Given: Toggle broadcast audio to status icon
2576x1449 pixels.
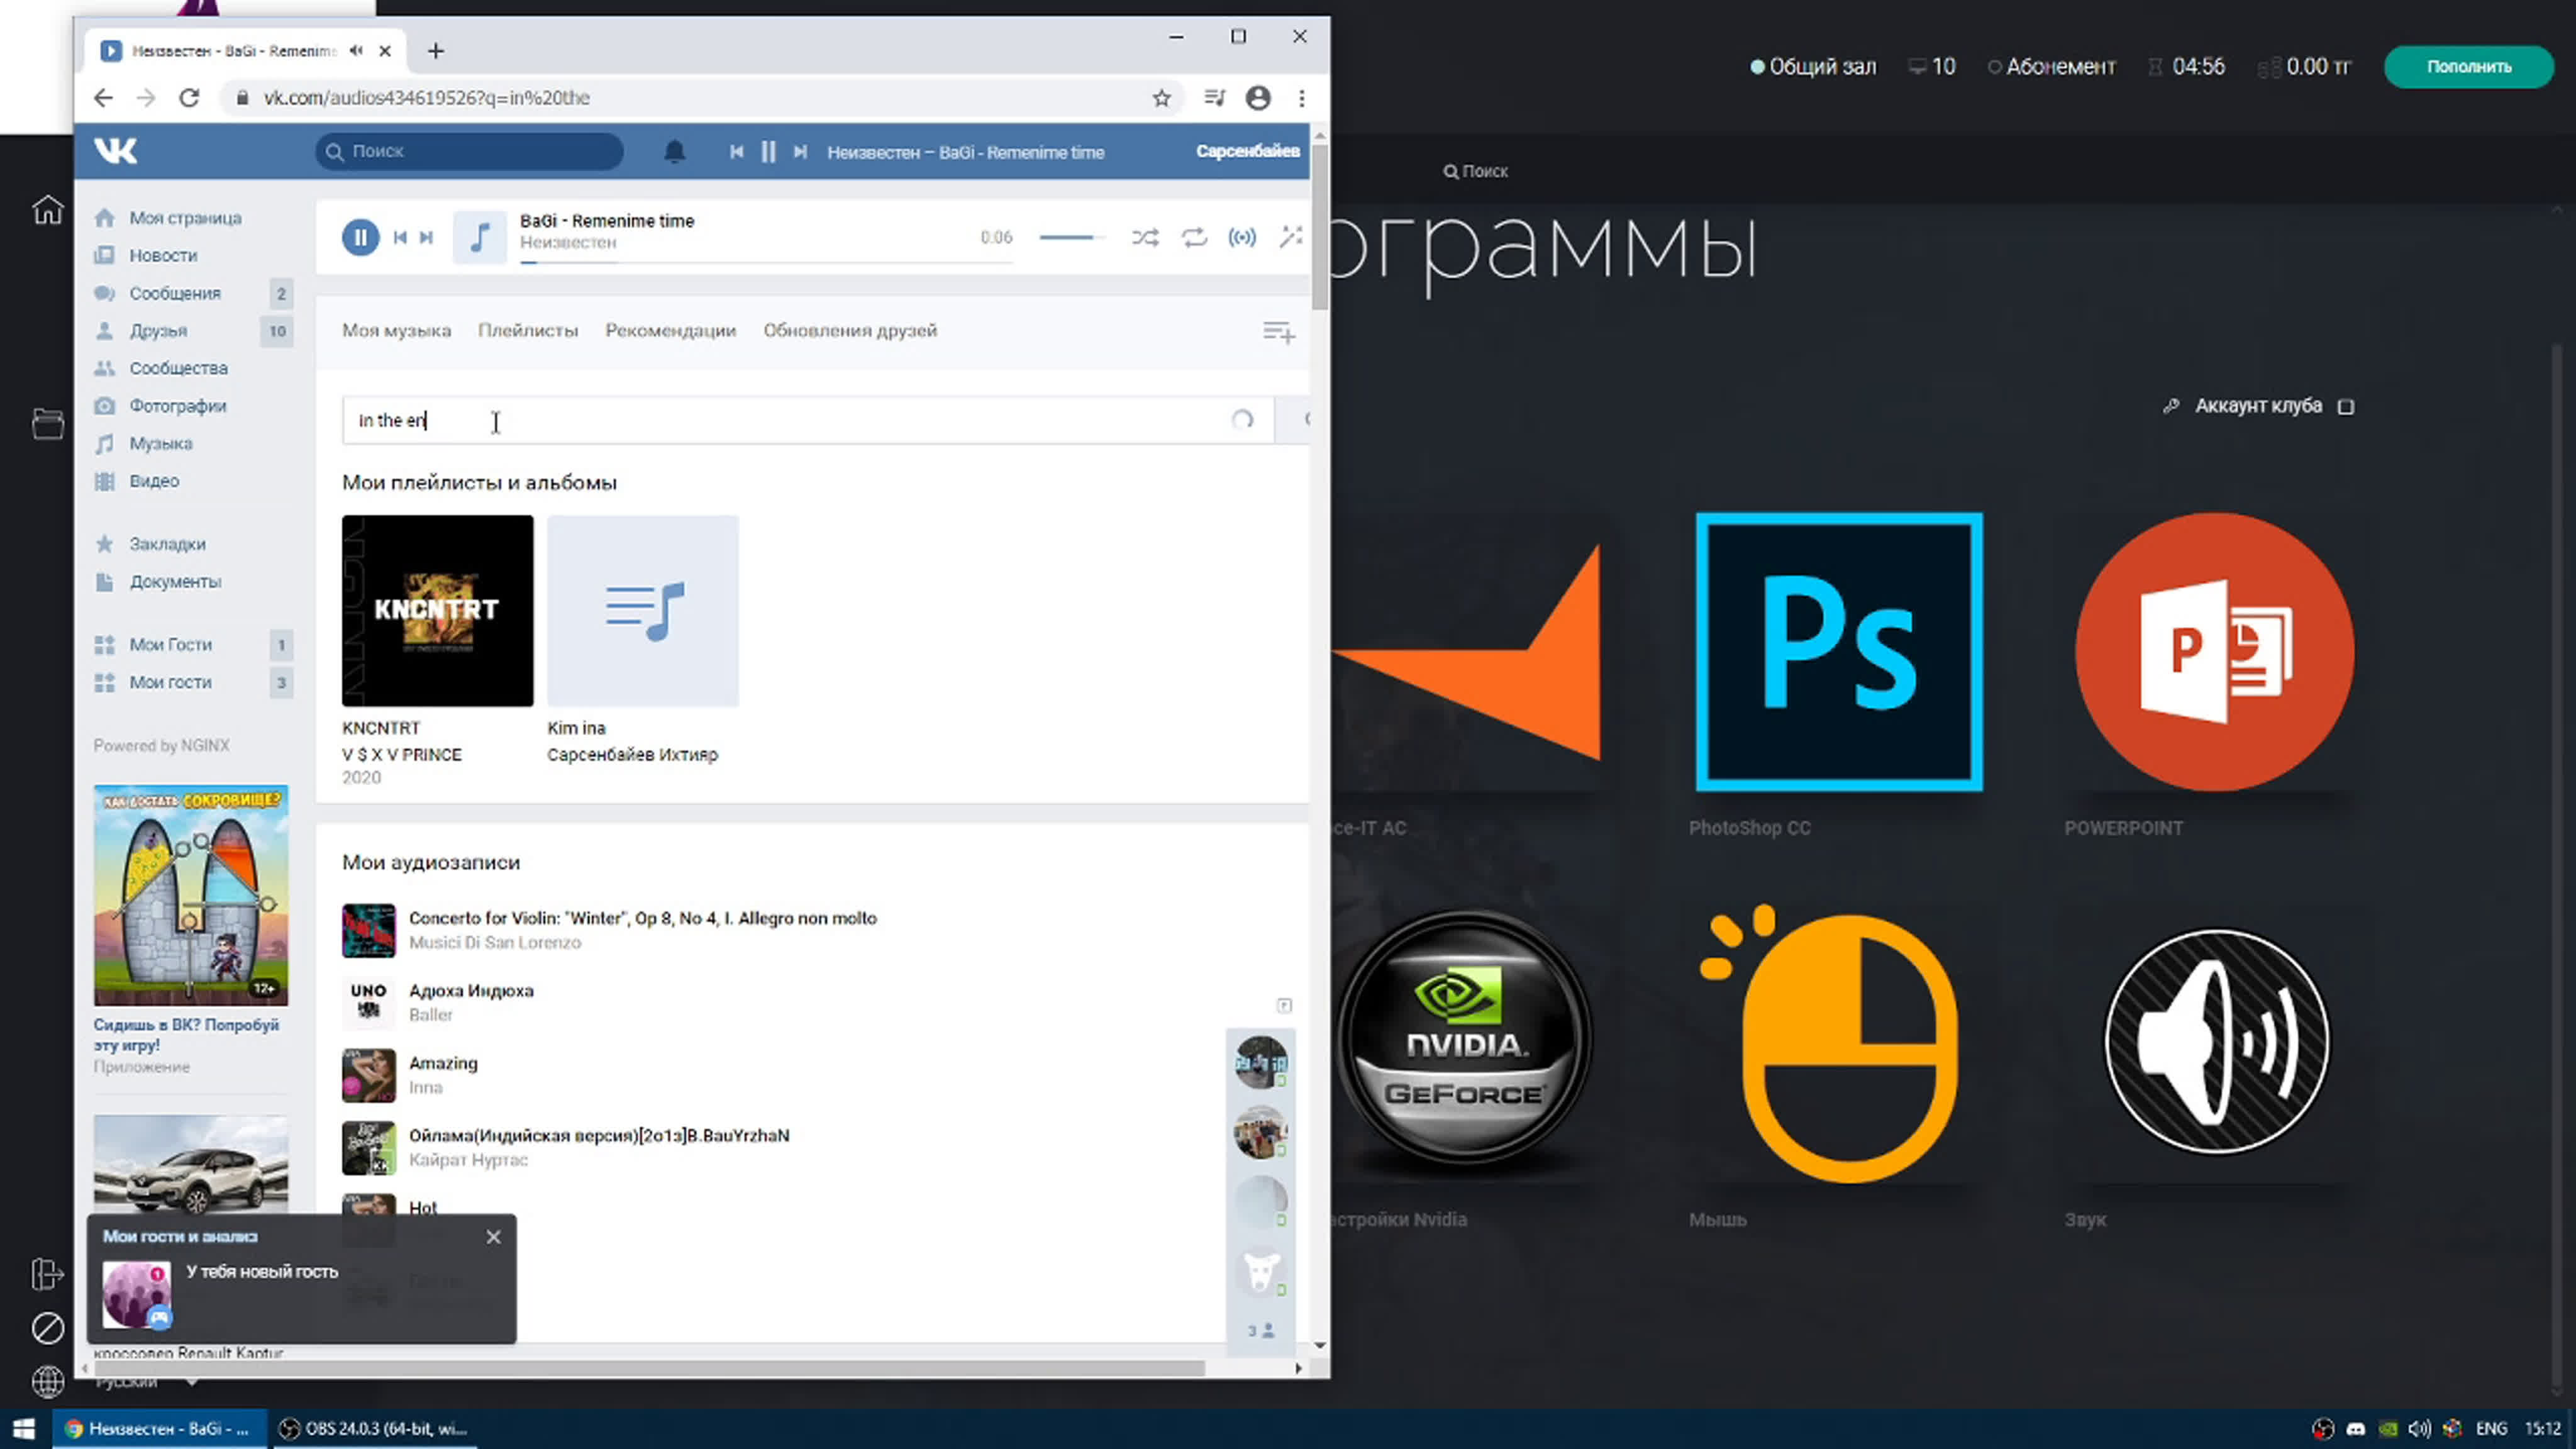Looking at the screenshot, I should point(1242,237).
